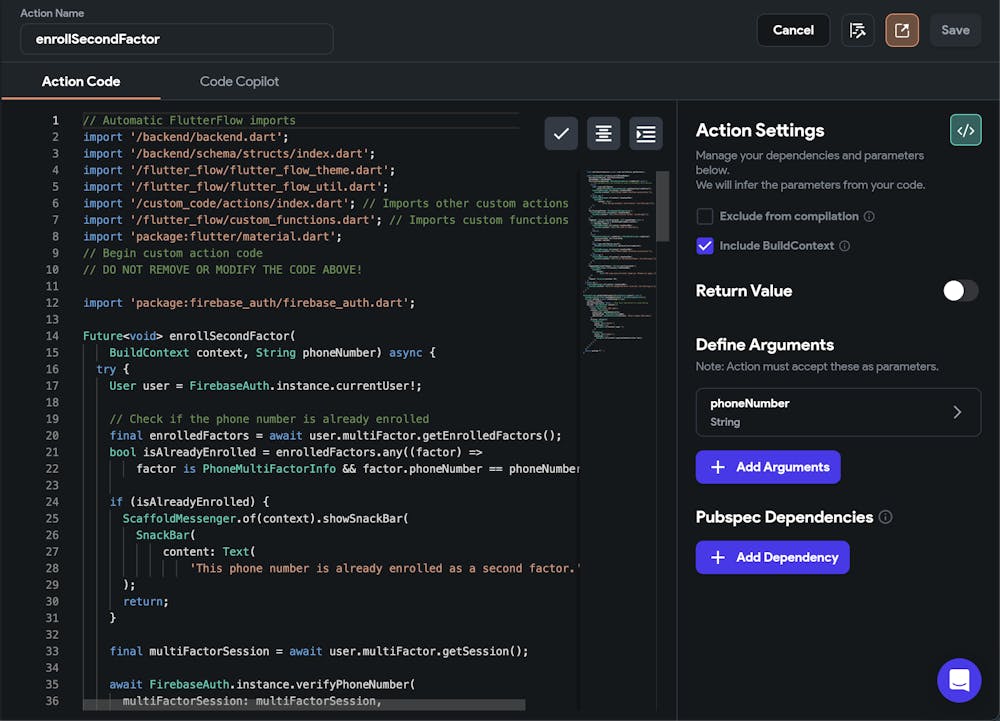Screen dimensions: 1000x721
Task: Expand the phoneNumber argument chevron
Action: pos(957,412)
